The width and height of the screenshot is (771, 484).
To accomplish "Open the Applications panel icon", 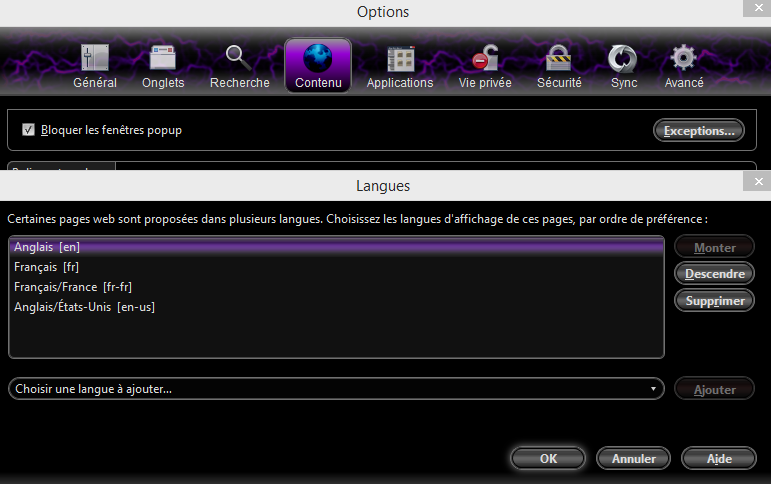I will 400,59.
